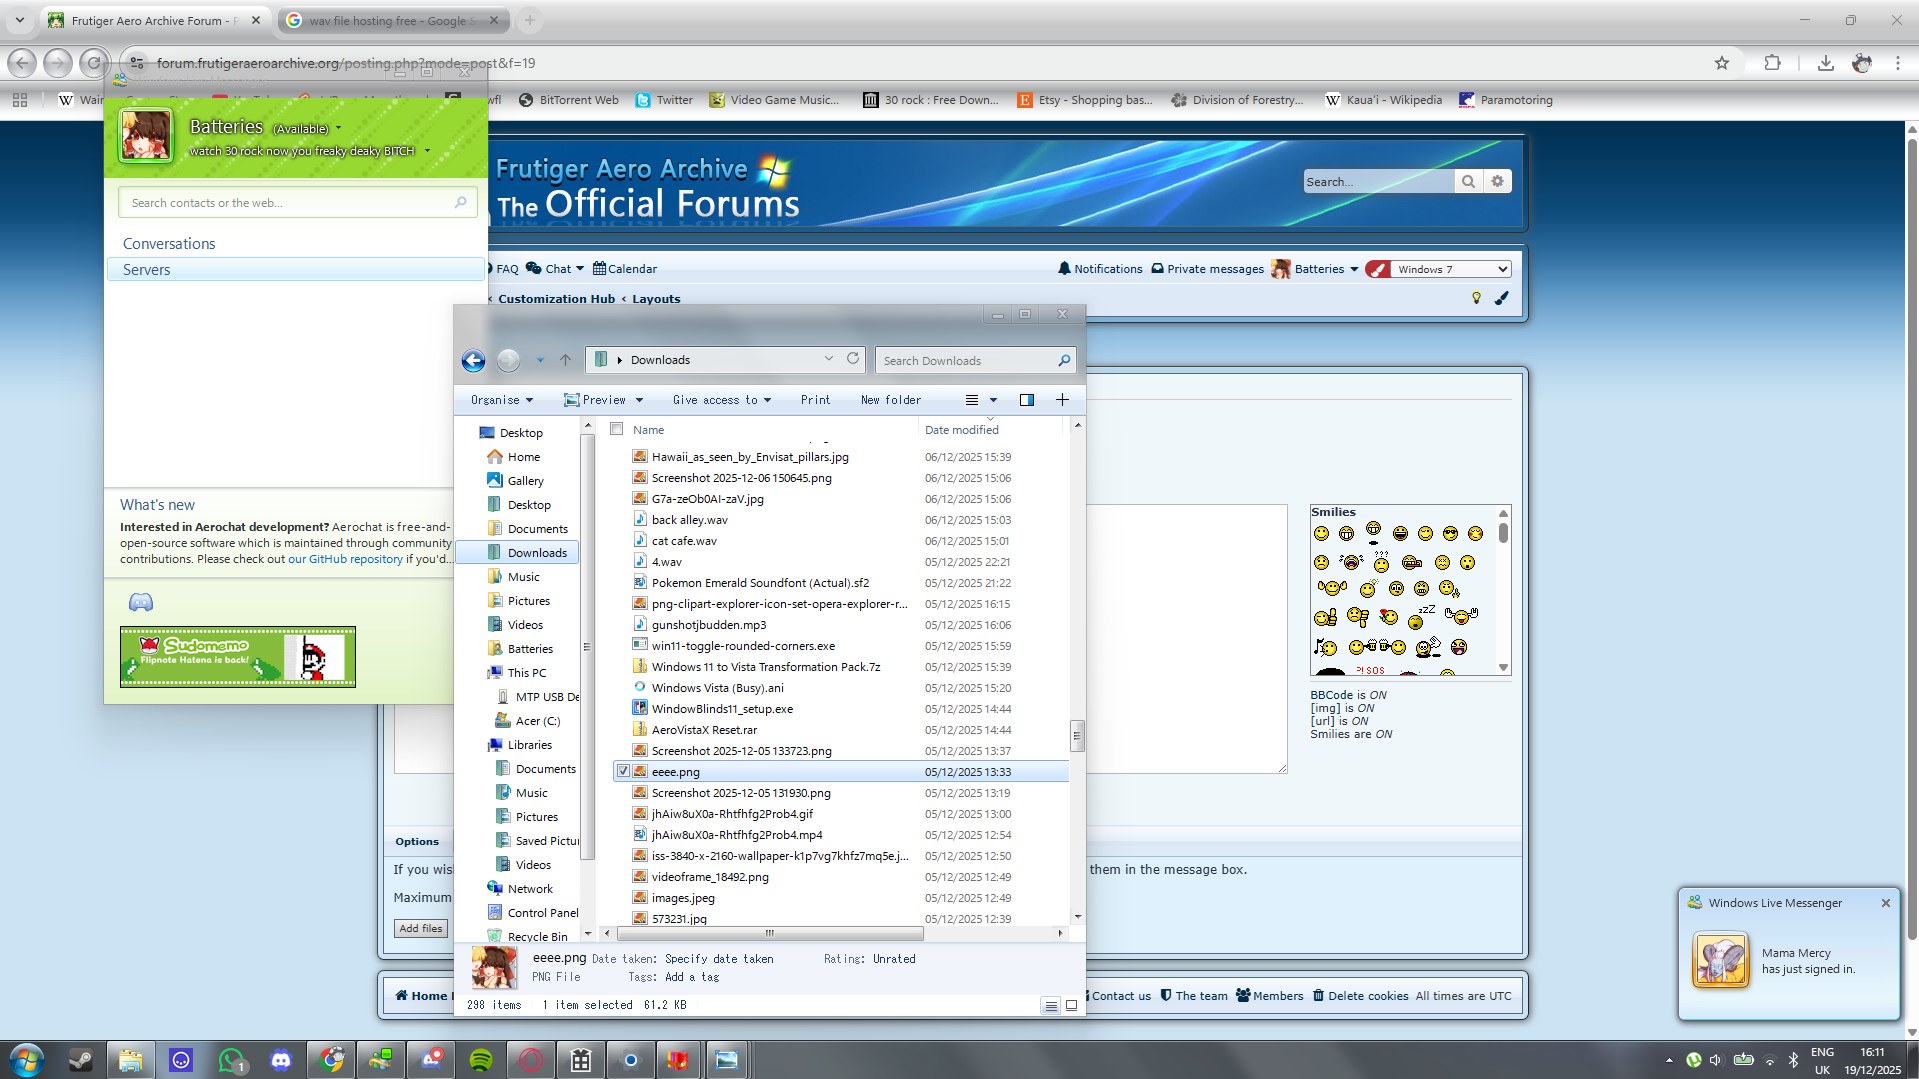Open the Windows 7 style dropdown
Image resolution: width=1919 pixels, height=1079 pixels.
1452,269
